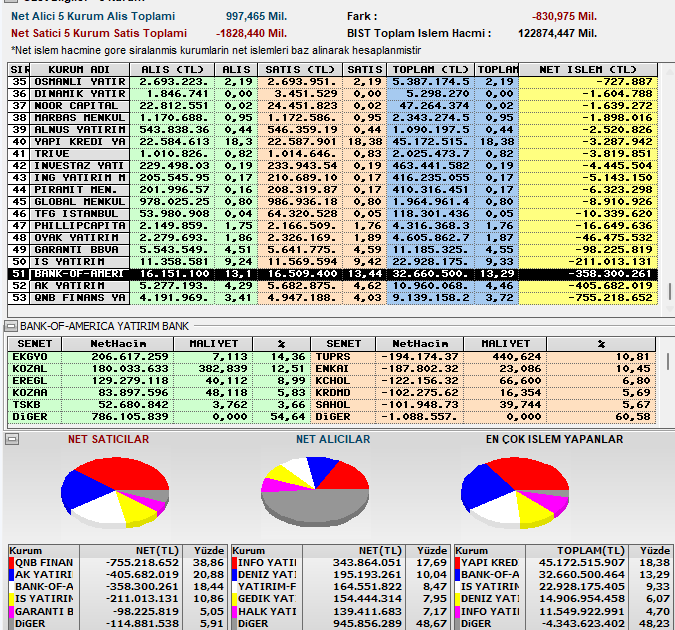This screenshot has height=630, width=675.
Task: Select the TRIVE row
Action: (332, 154)
